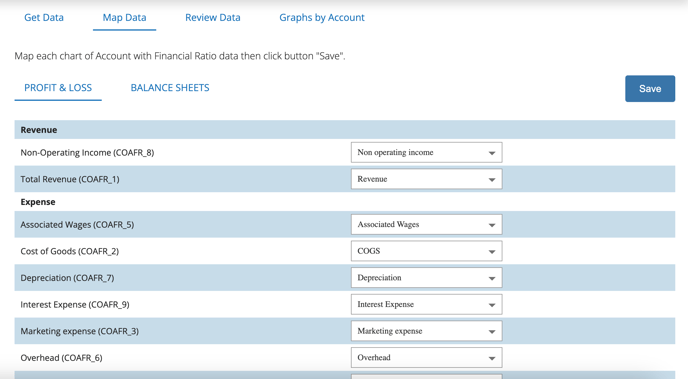
Task: Open the Interest Expense mapping dropdown
Action: pyautogui.click(x=426, y=304)
